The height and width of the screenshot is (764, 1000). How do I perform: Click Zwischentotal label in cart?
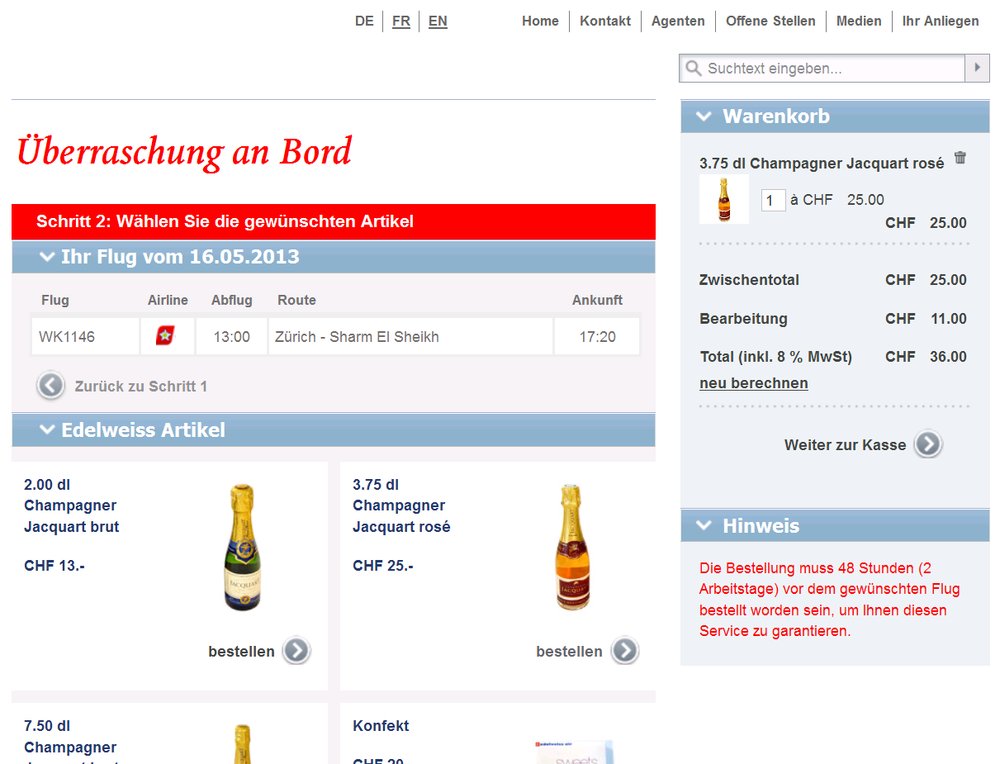click(x=749, y=280)
